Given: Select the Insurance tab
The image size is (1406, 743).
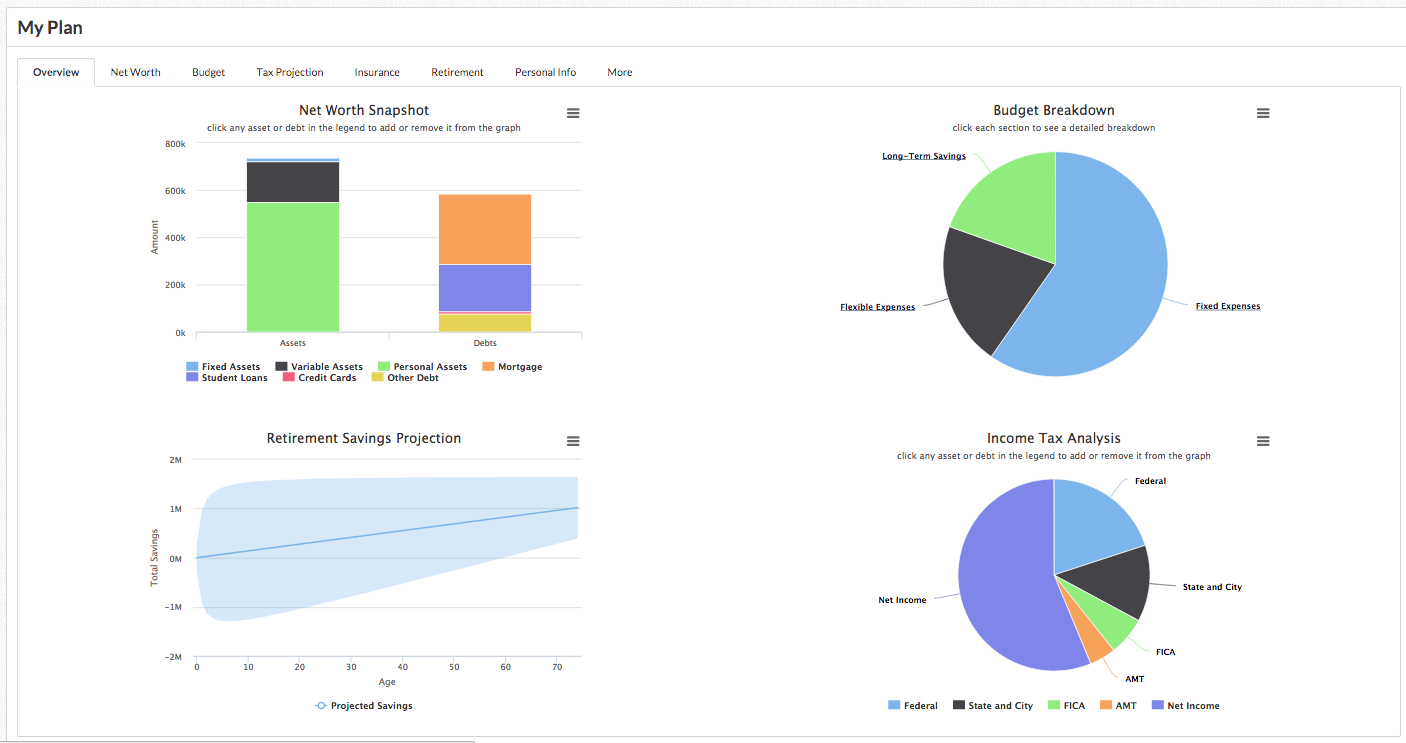Looking at the screenshot, I should tap(377, 72).
